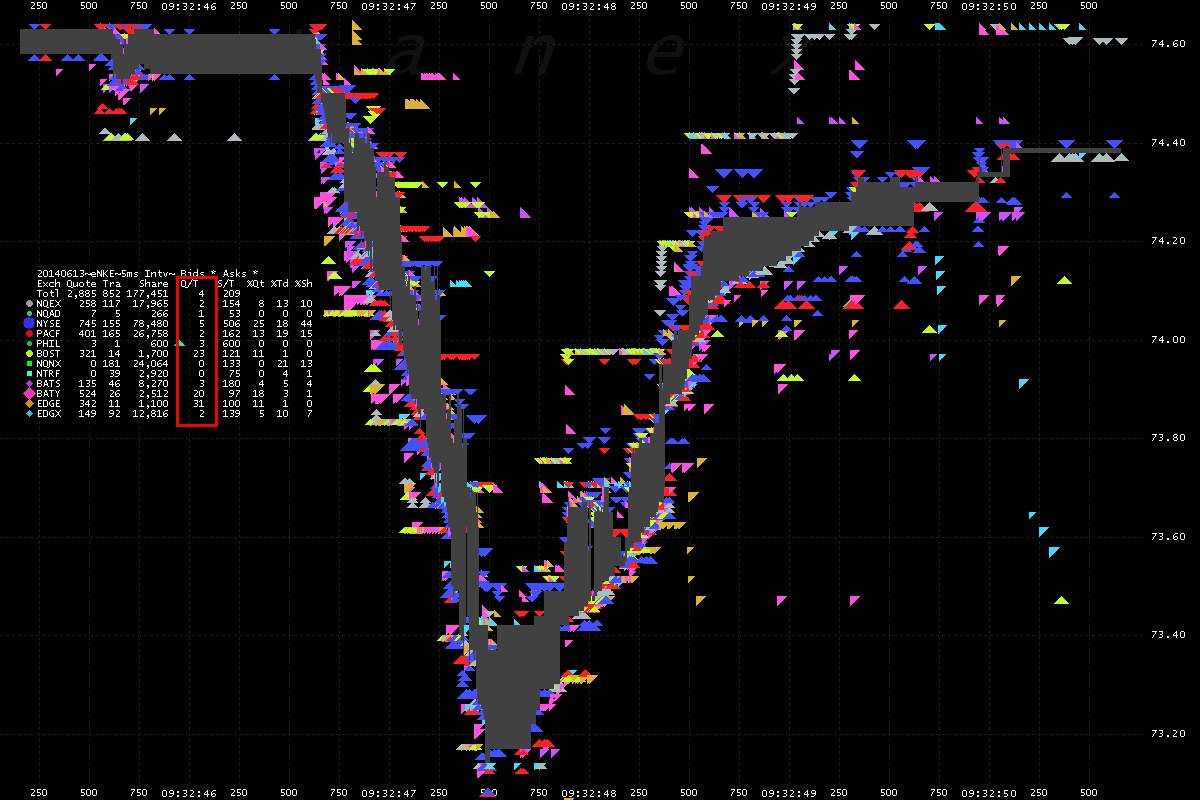Select the 'BOST' exchange label
This screenshot has height=800, width=1200.
pyautogui.click(x=49, y=353)
